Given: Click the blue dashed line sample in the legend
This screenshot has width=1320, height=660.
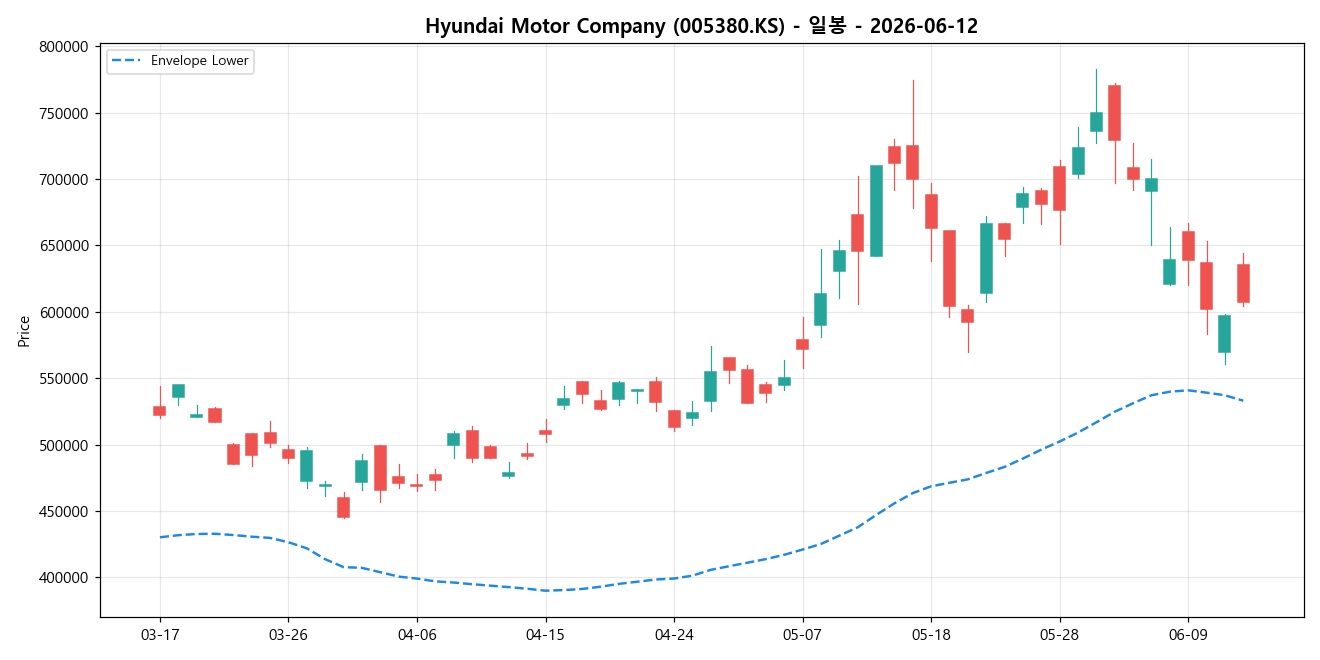Looking at the screenshot, I should coord(127,61).
